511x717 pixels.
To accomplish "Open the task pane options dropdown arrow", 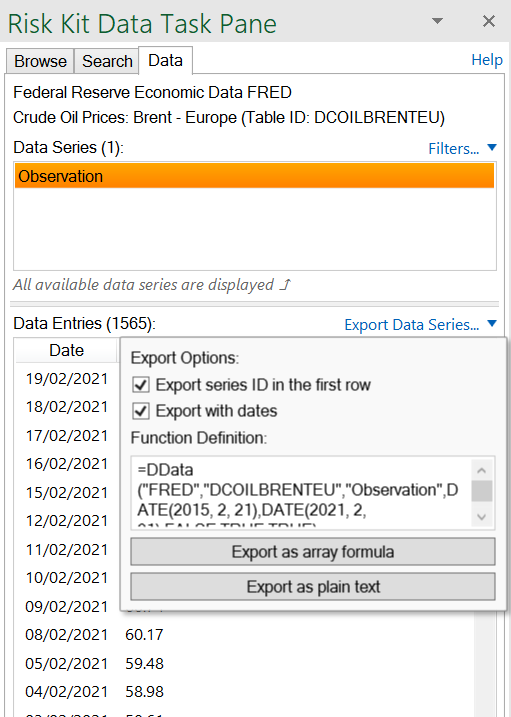I will (x=437, y=21).
